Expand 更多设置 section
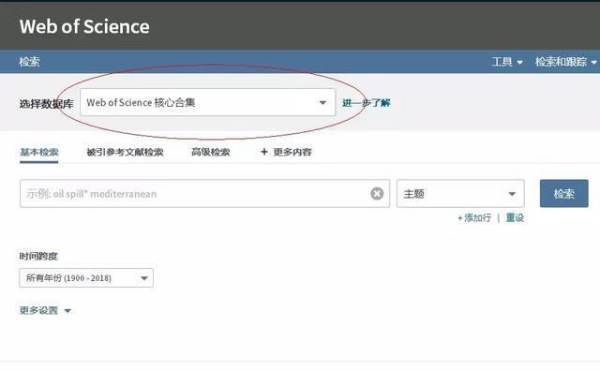600x371 pixels. point(45,310)
